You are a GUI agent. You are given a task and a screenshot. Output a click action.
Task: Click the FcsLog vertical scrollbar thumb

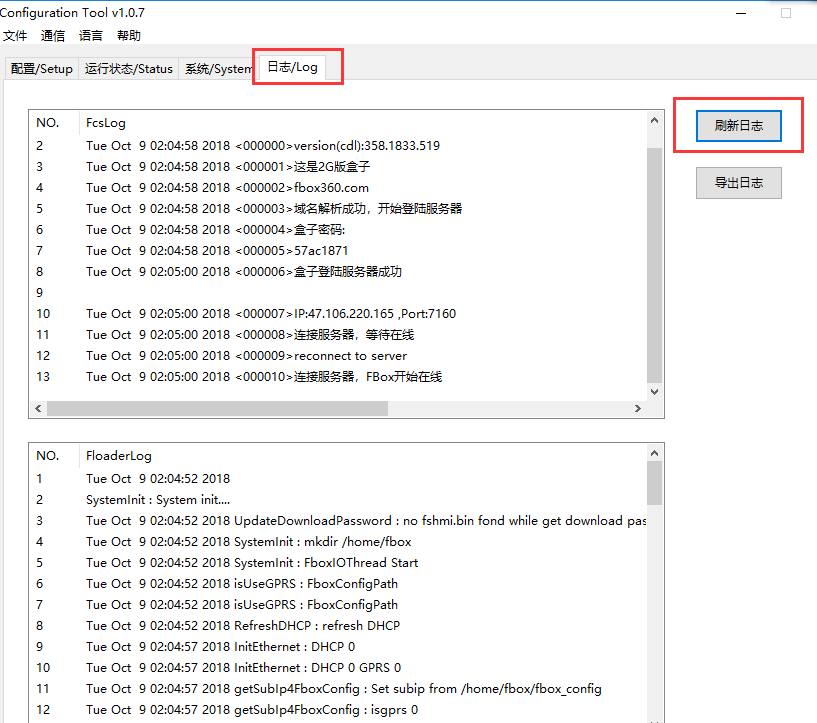(x=654, y=266)
